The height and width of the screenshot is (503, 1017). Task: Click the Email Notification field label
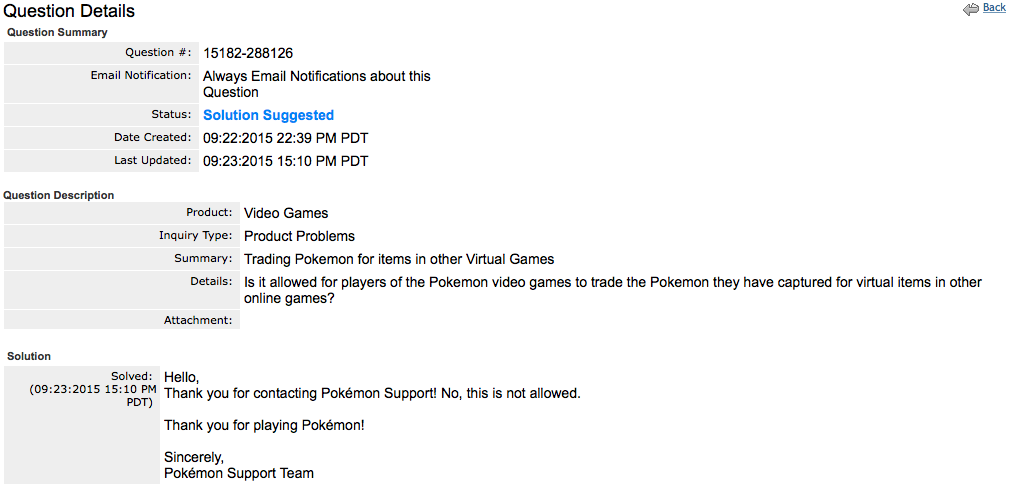[x=141, y=76]
